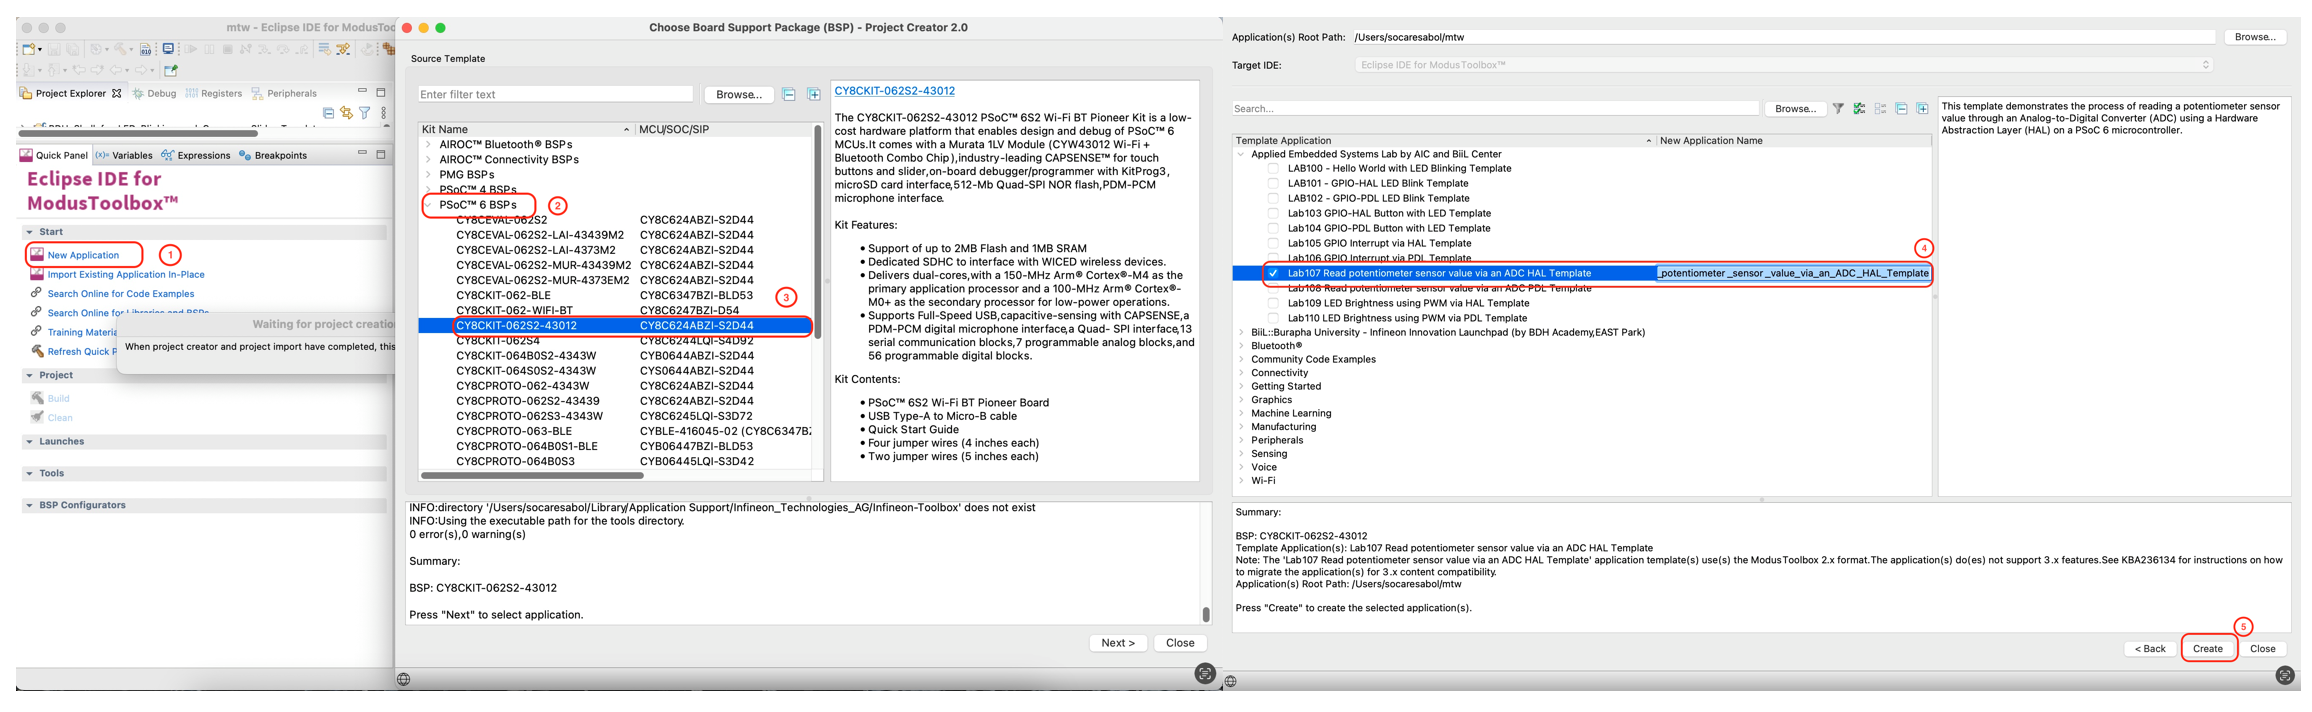Viewport: 2312px width, 712px height.
Task: Switch to the Variables tab
Action: pos(124,156)
